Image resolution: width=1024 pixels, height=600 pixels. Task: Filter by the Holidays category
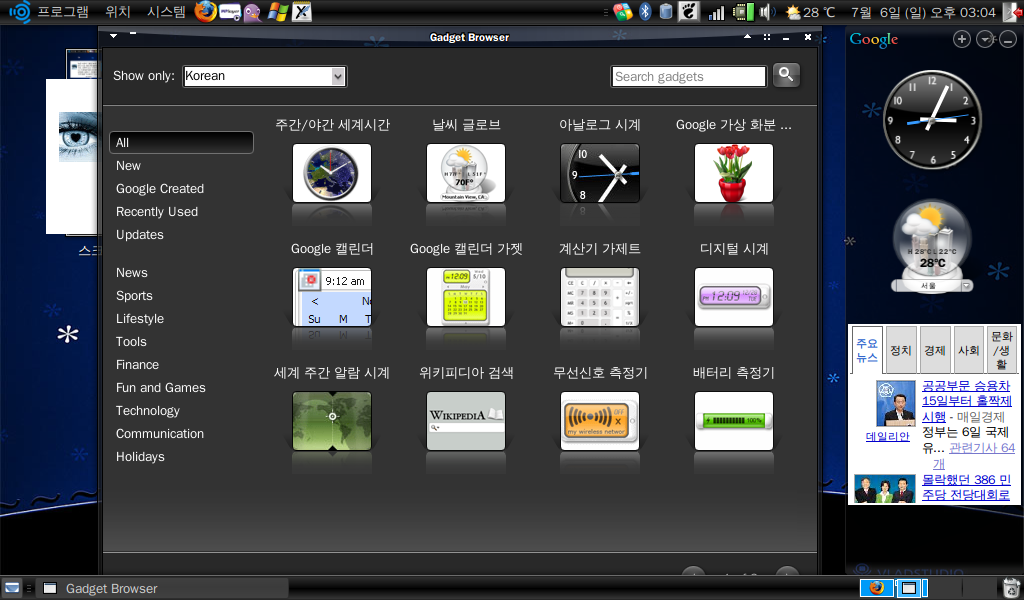140,456
